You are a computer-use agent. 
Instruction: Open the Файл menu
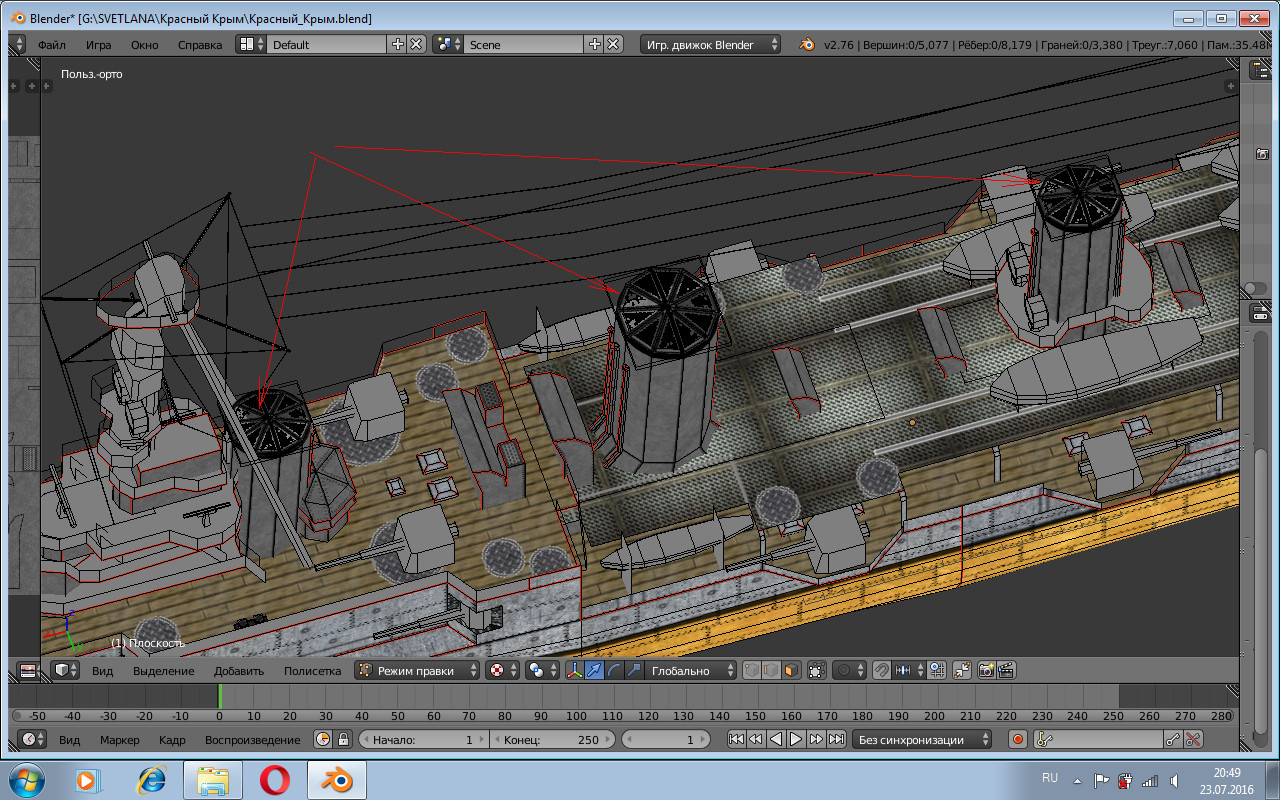coord(52,45)
